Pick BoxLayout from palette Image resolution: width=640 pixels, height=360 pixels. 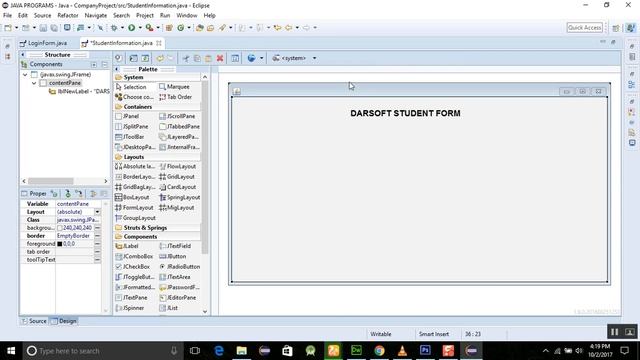tap(132, 197)
